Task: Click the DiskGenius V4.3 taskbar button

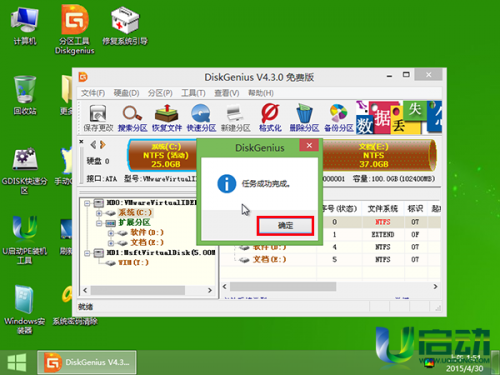Action: coord(87,362)
